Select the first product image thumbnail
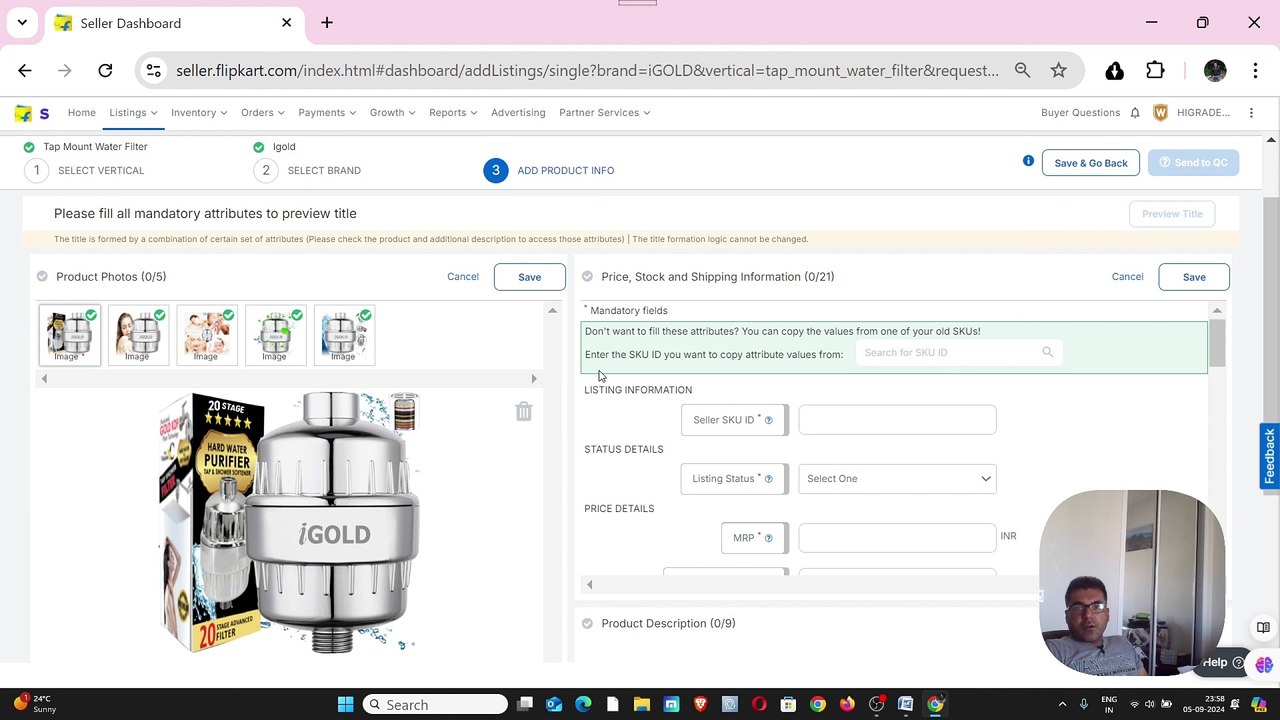The width and height of the screenshot is (1280, 720). (69, 335)
